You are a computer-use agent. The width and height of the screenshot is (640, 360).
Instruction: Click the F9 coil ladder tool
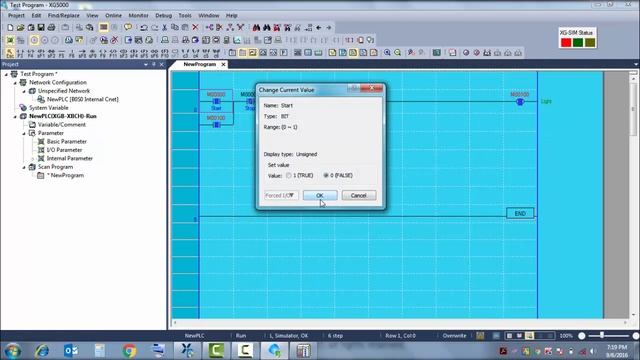[x=103, y=53]
